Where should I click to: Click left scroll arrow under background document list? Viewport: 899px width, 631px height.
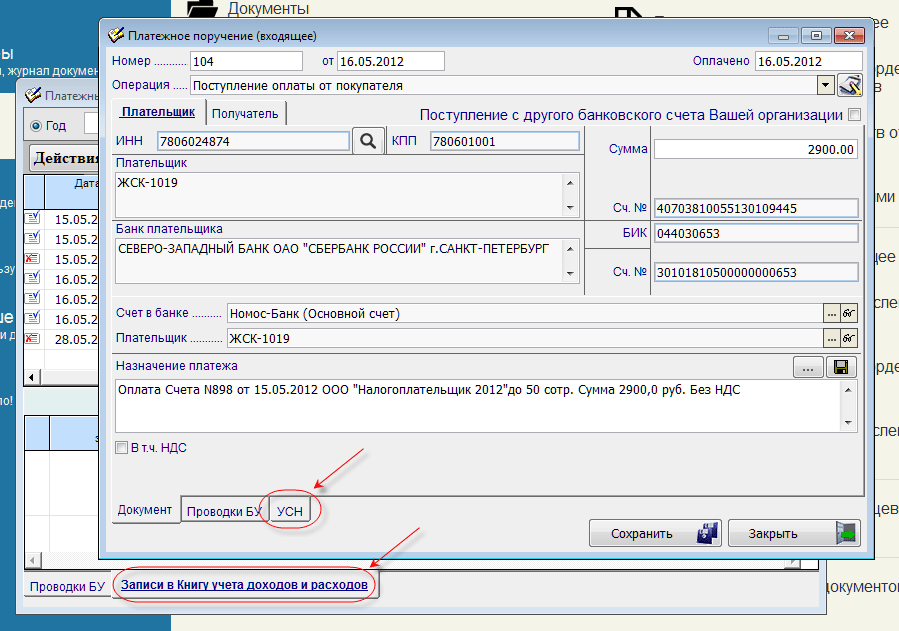32,377
